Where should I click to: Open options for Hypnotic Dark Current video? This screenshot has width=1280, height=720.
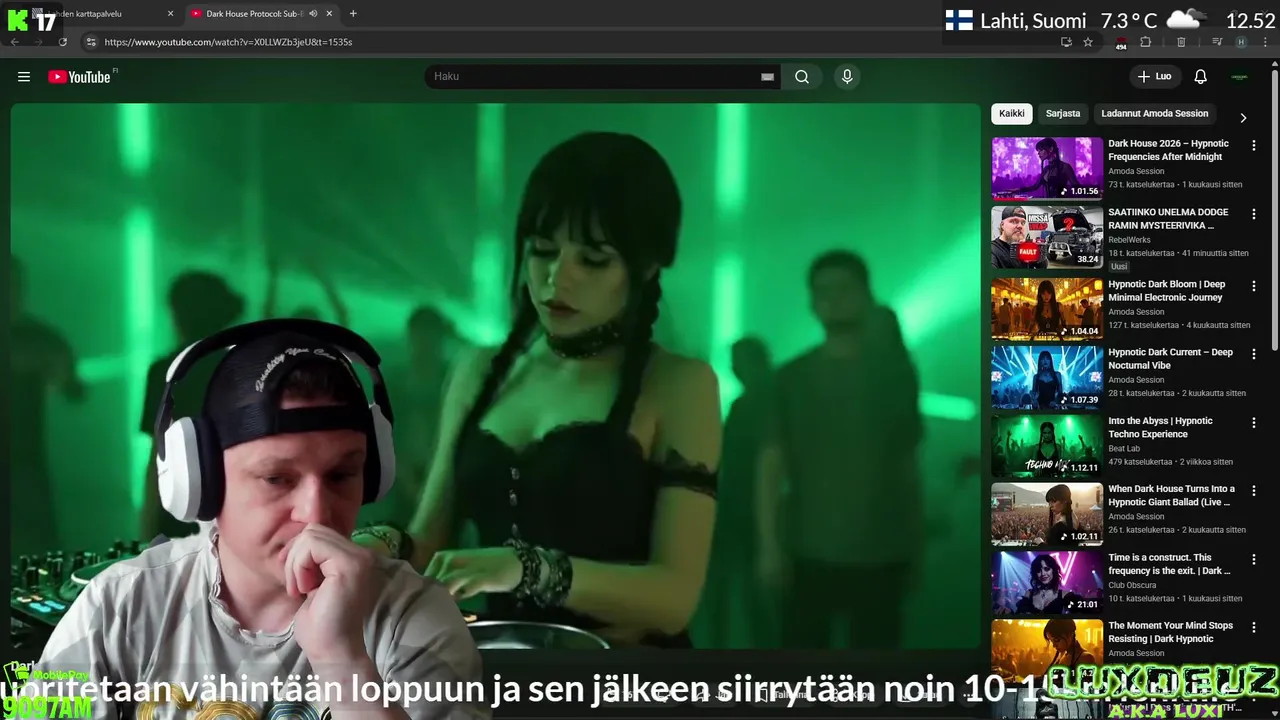tap(1254, 354)
